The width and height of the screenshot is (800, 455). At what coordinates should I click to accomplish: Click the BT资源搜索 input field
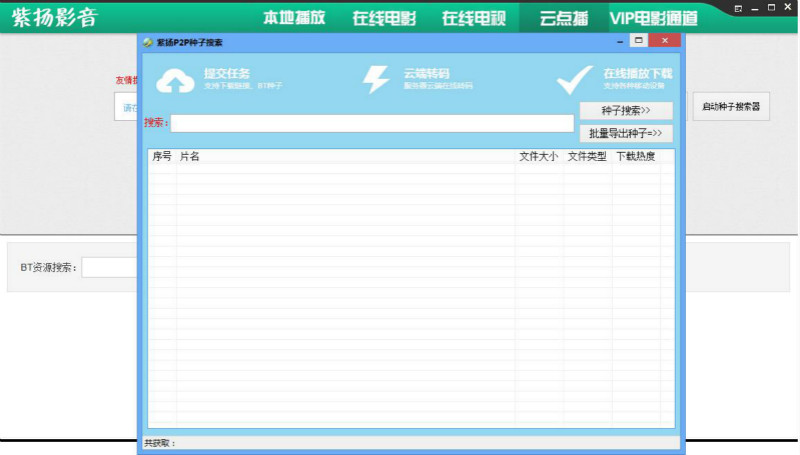(109, 267)
